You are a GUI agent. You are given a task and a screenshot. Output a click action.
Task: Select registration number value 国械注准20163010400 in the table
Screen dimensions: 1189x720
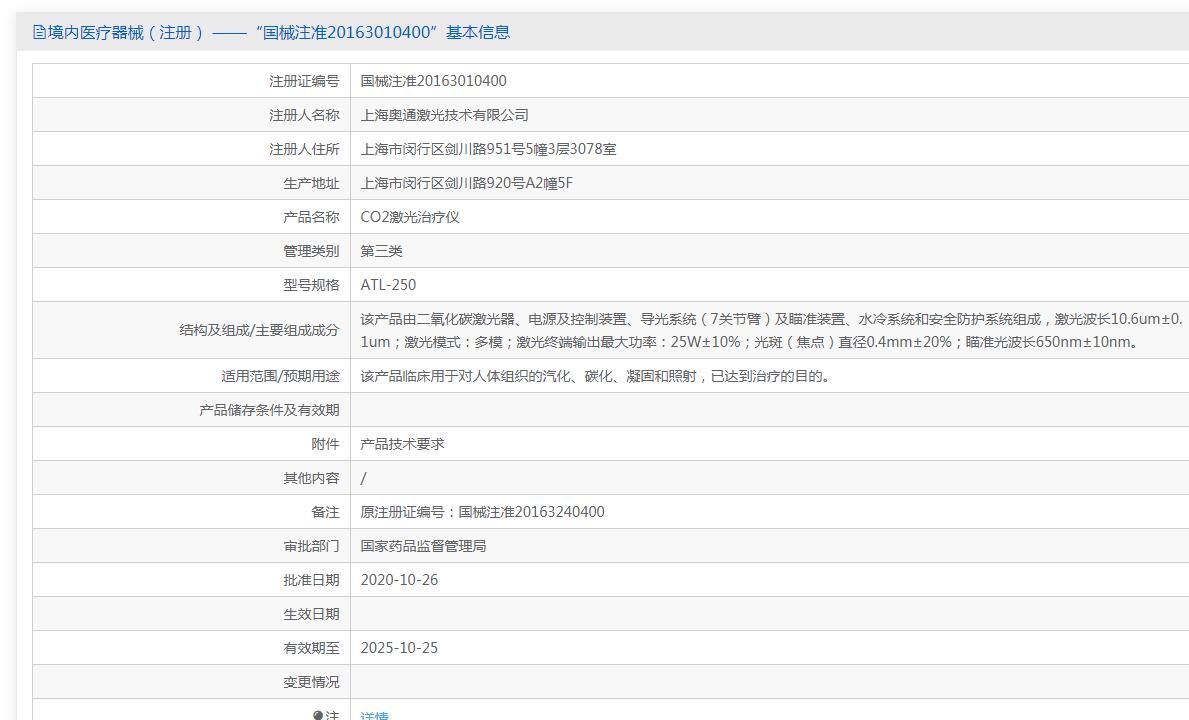point(433,81)
